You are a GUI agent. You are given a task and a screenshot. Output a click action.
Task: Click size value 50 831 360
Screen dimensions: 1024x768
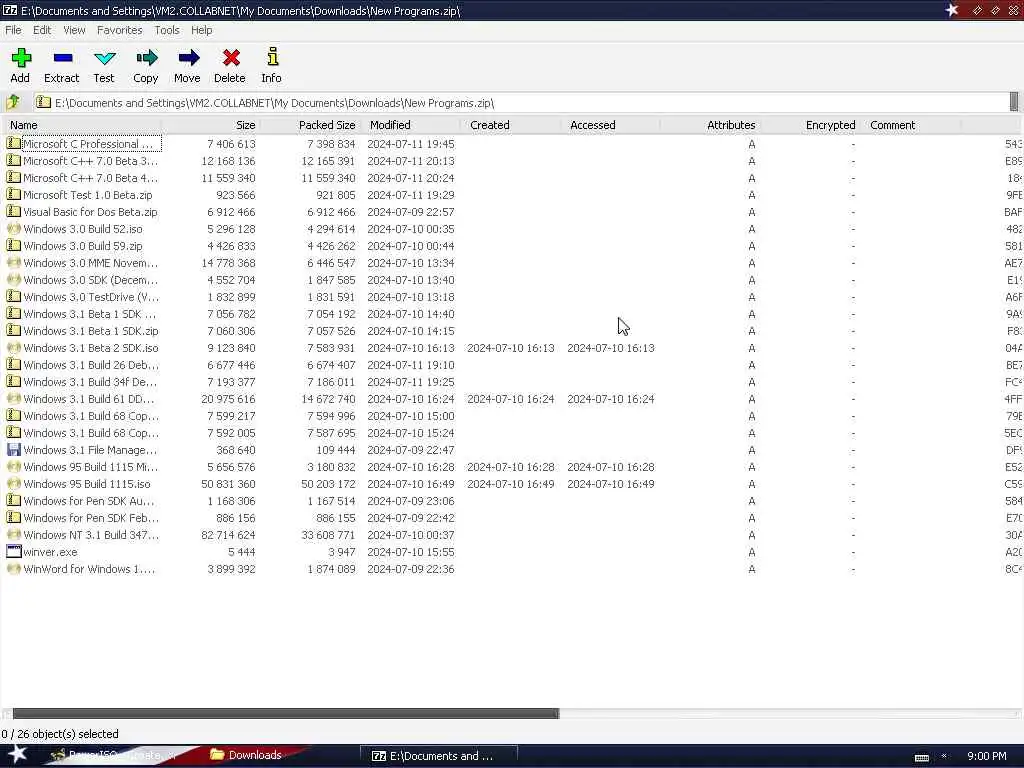pyautogui.click(x=229, y=484)
